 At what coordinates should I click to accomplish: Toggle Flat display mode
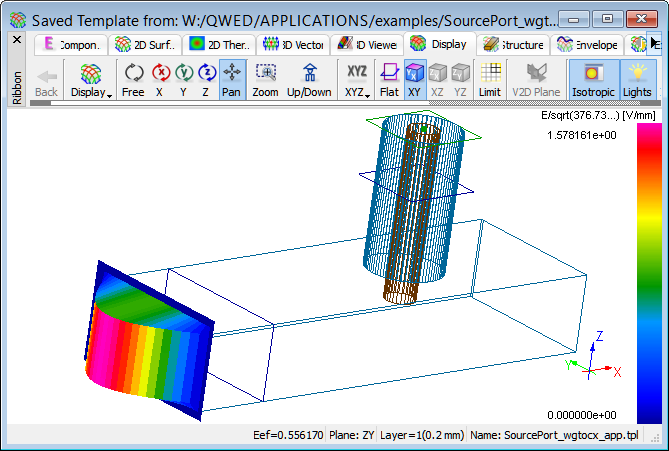coord(389,79)
